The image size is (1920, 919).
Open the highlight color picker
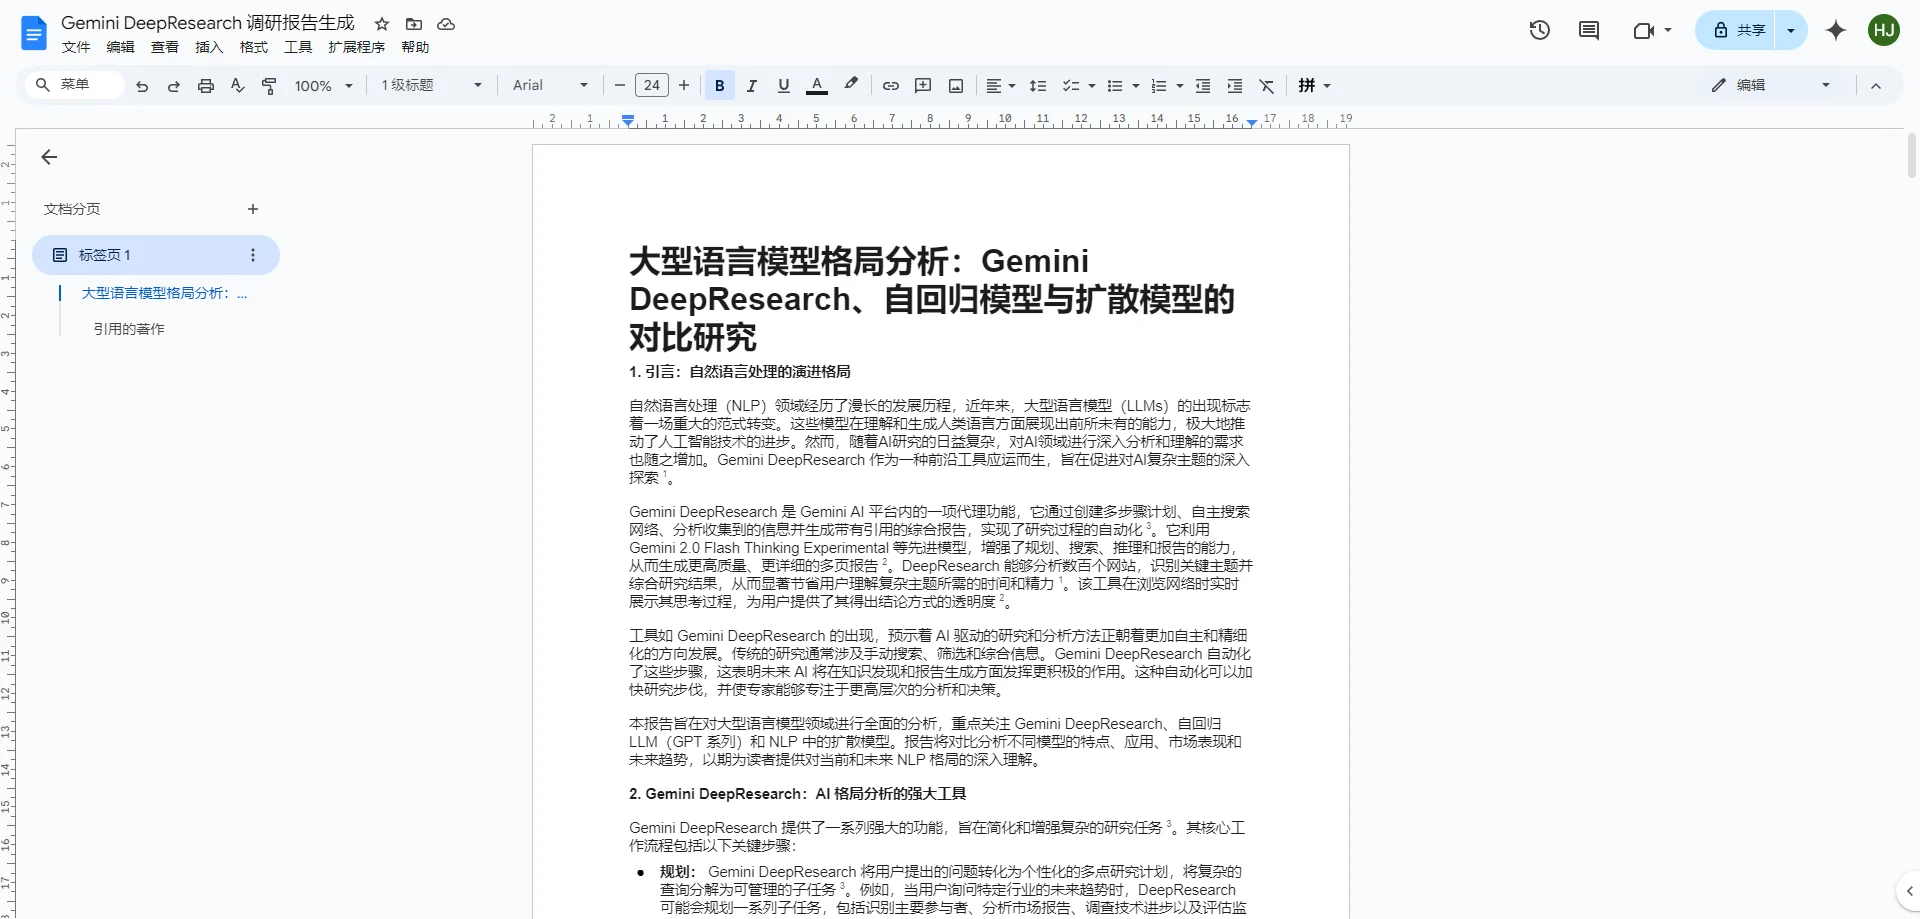tap(851, 86)
